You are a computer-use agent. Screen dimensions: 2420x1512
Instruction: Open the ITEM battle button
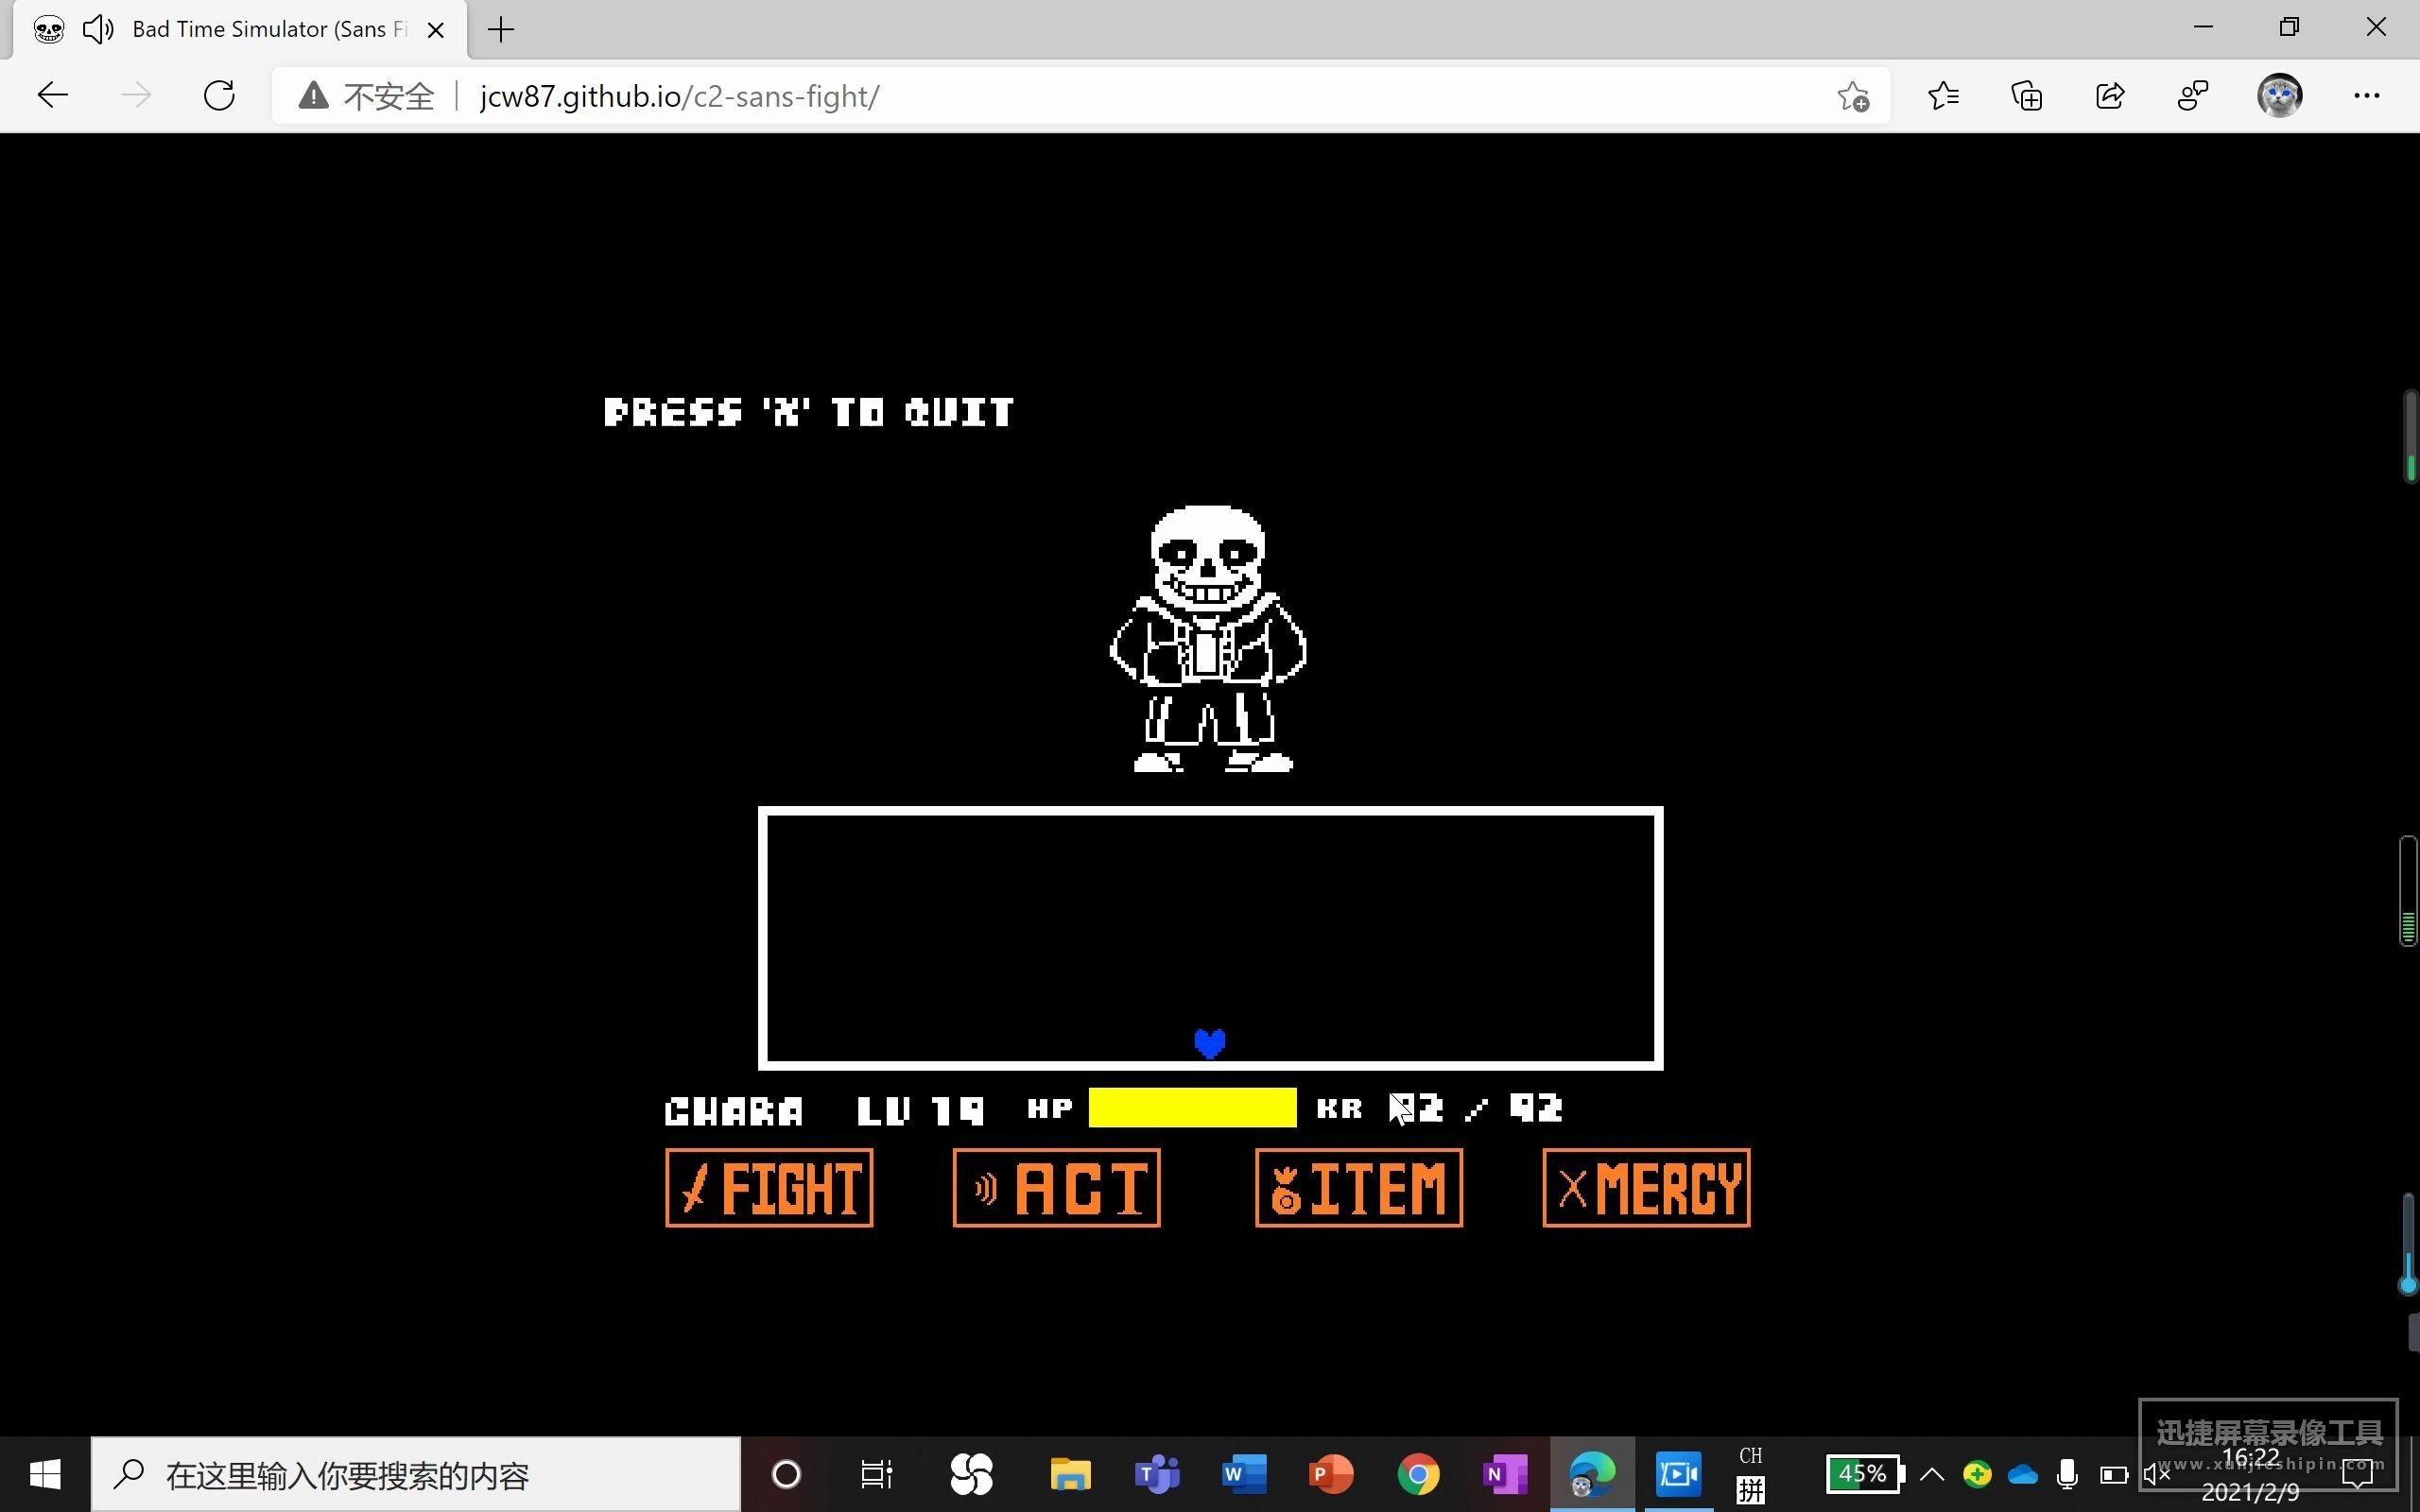pos(1359,1187)
